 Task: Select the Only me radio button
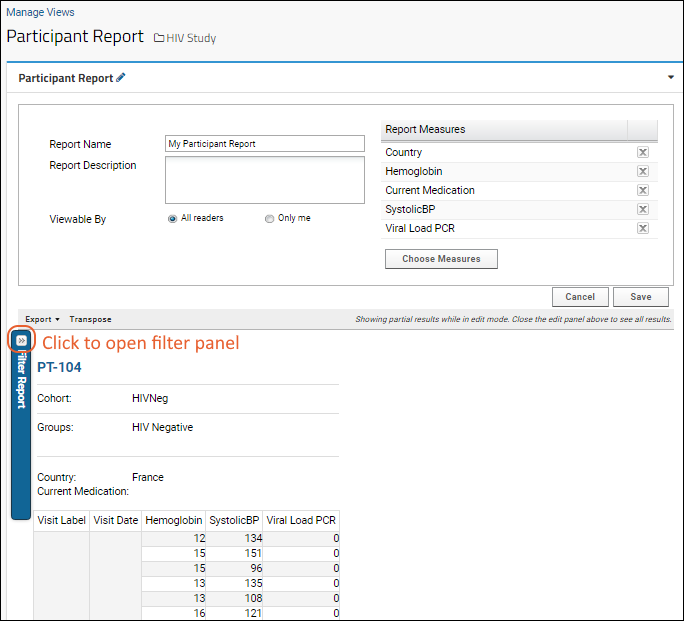coord(270,218)
